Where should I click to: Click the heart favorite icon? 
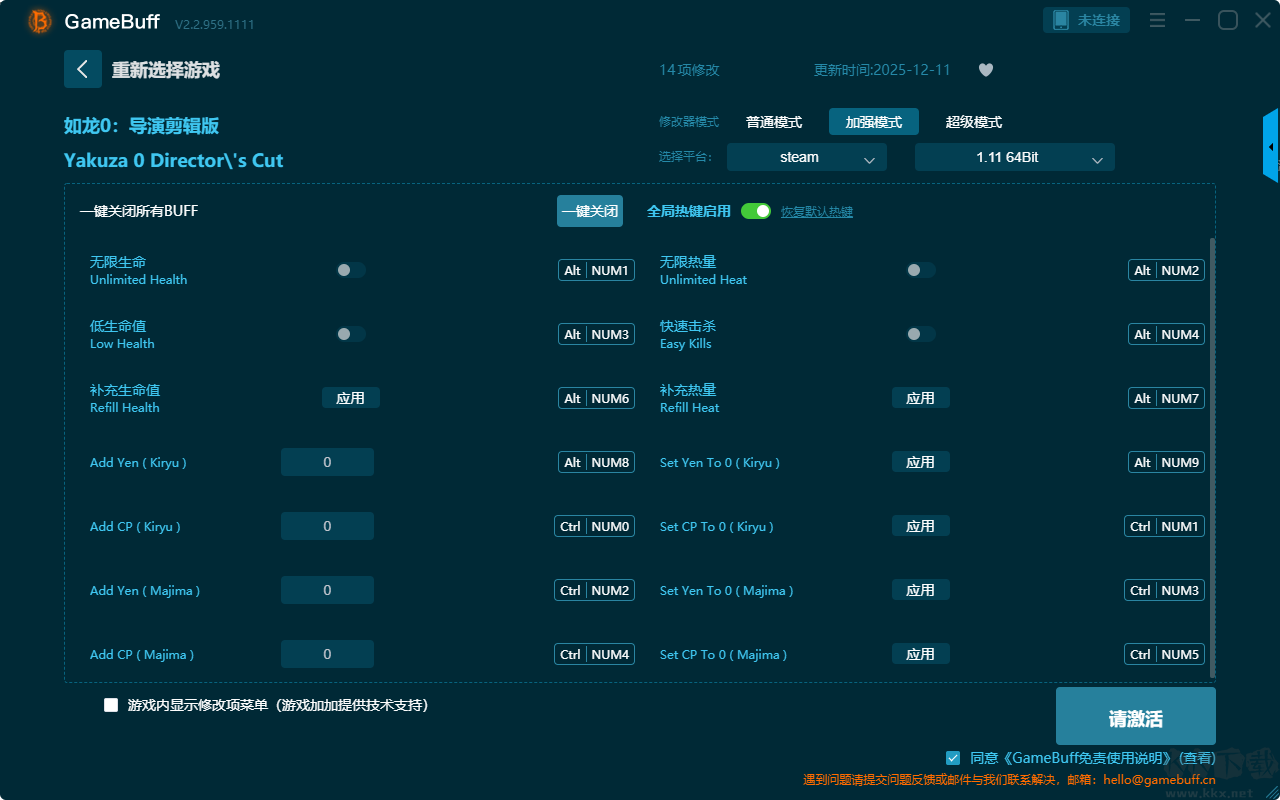985,70
